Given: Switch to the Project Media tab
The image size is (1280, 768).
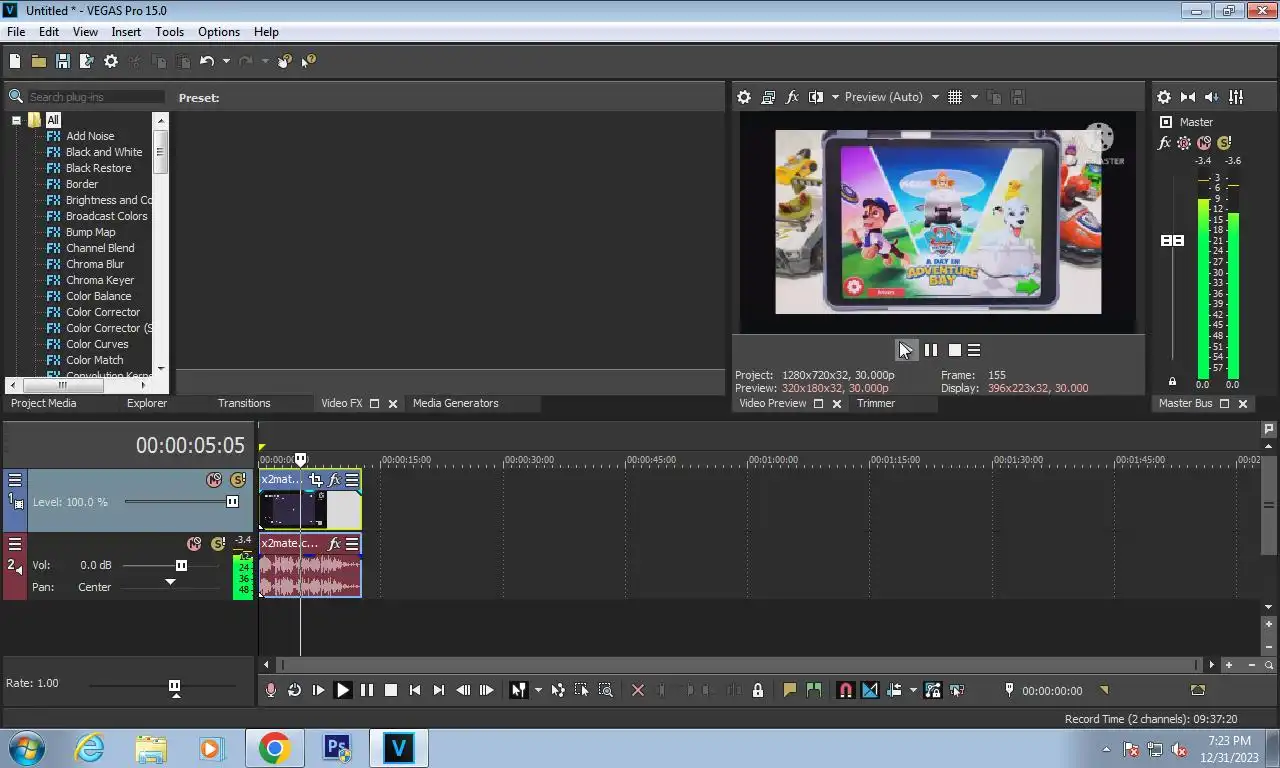Looking at the screenshot, I should click(43, 403).
